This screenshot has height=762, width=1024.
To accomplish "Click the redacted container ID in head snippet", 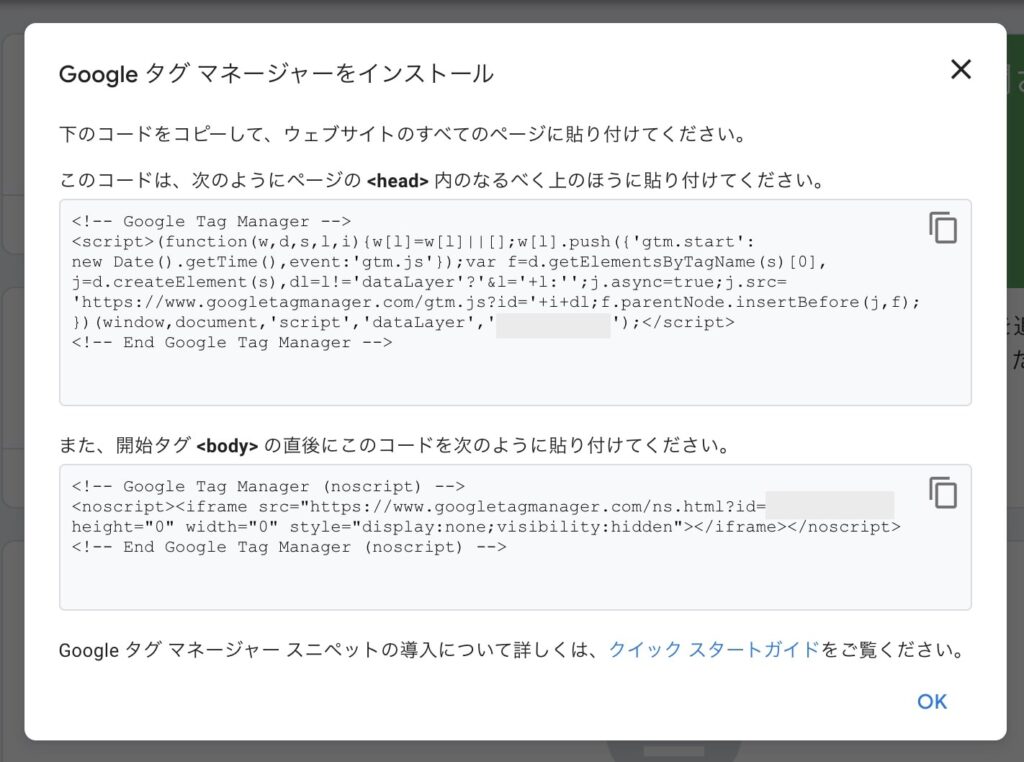I will (x=553, y=325).
